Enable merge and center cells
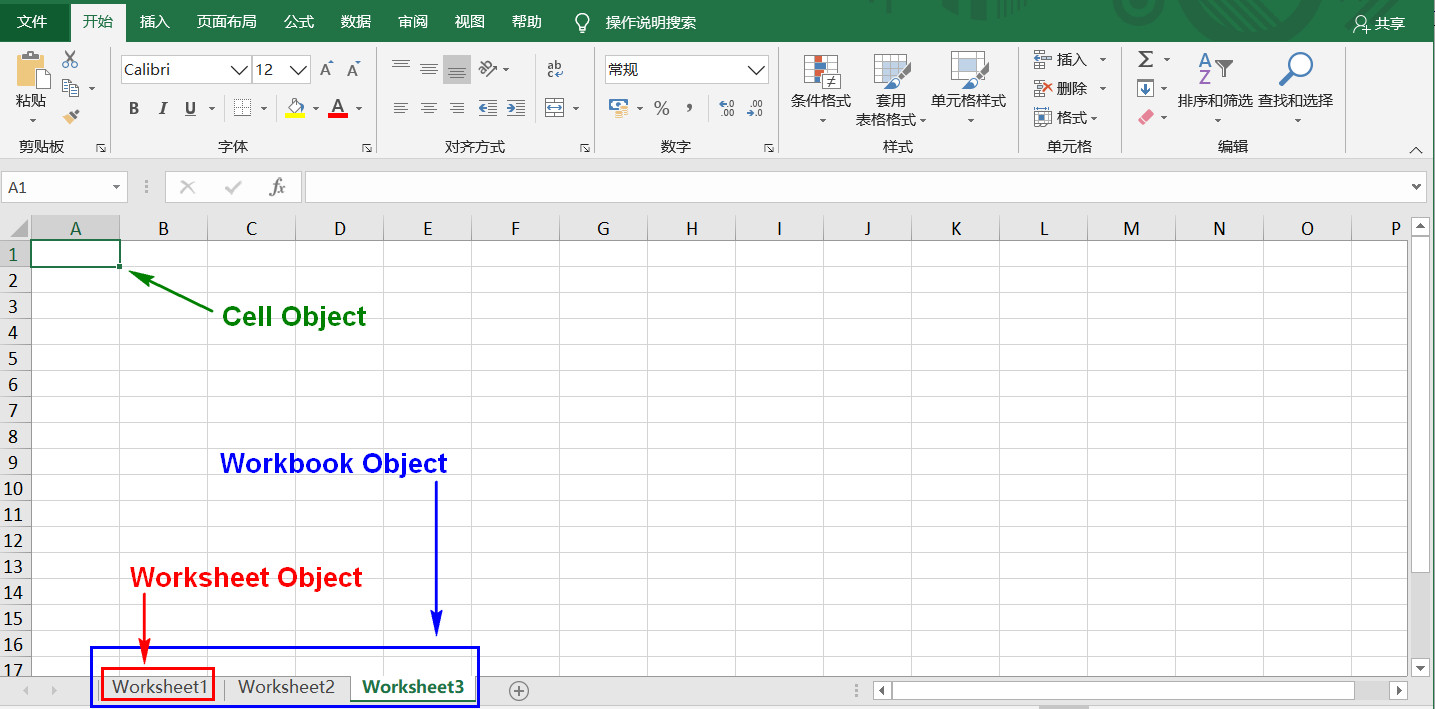Screen dimensions: 1435x709 coord(556,108)
